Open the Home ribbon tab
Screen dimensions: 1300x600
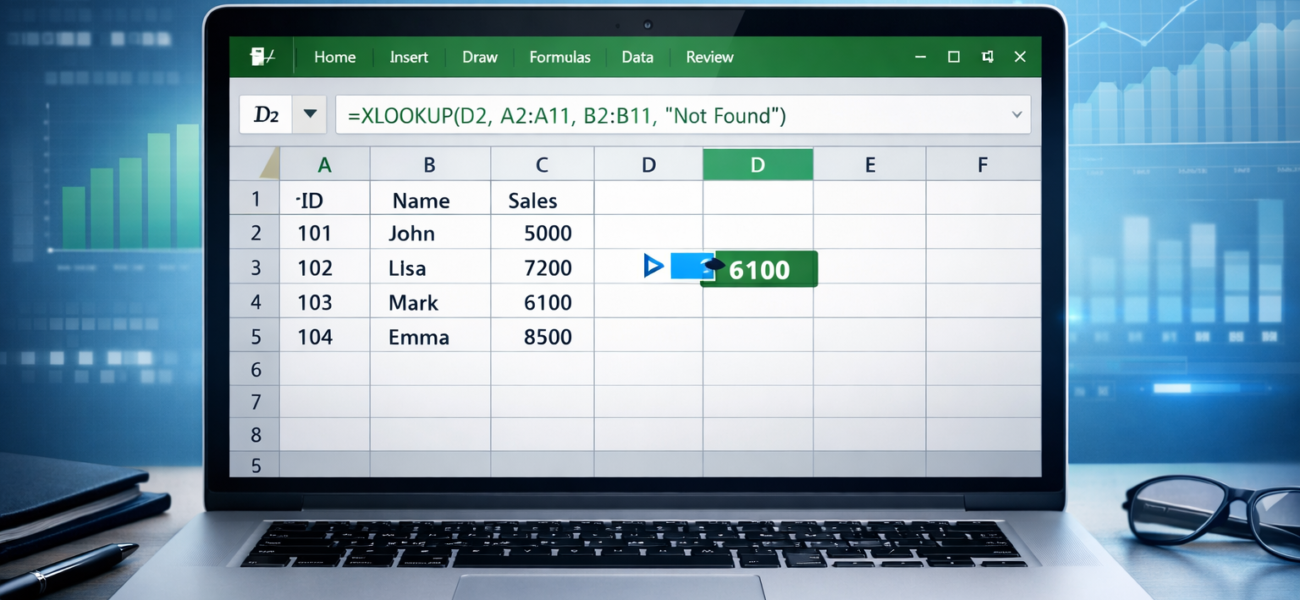point(334,57)
